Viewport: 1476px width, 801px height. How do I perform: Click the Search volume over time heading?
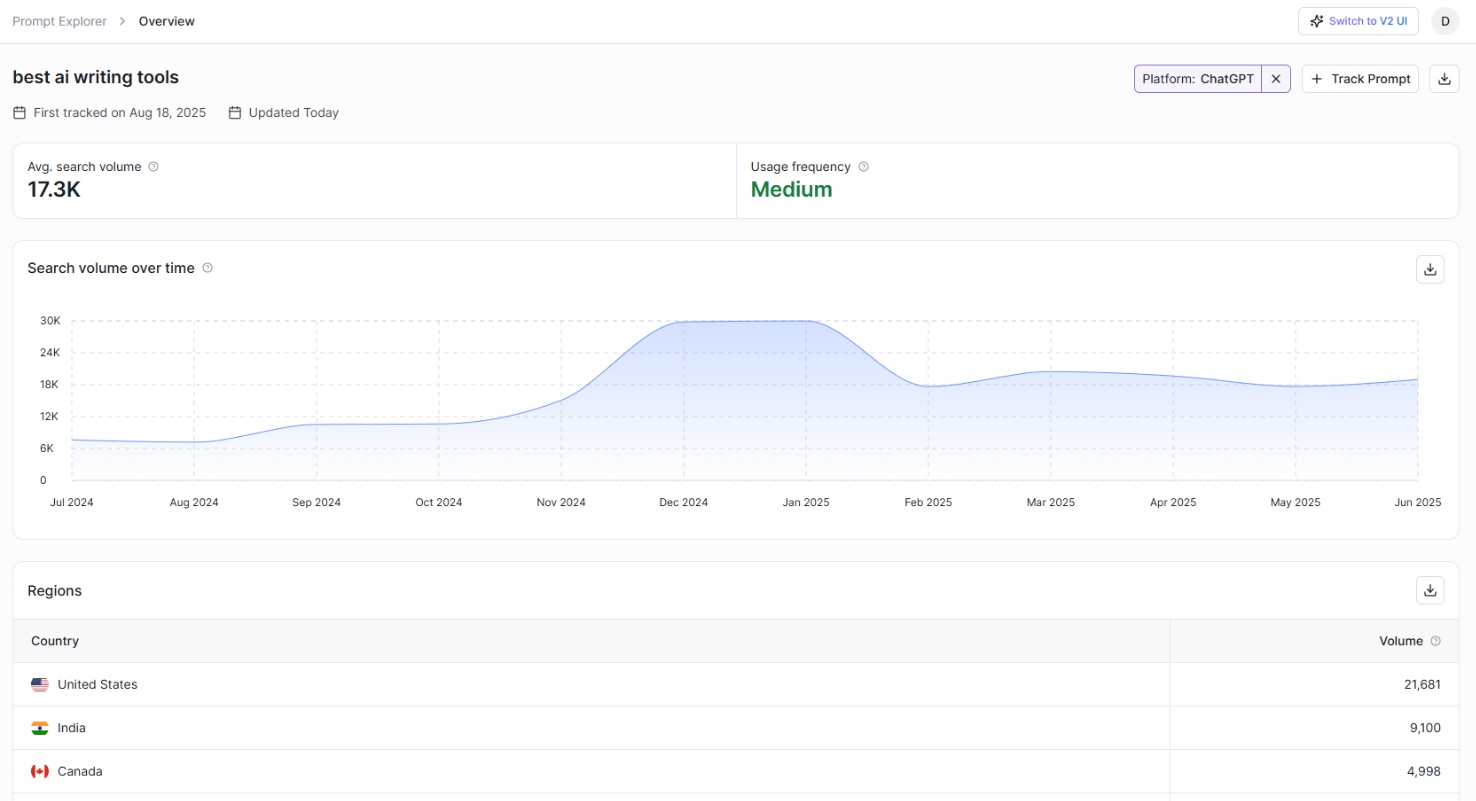(x=111, y=268)
